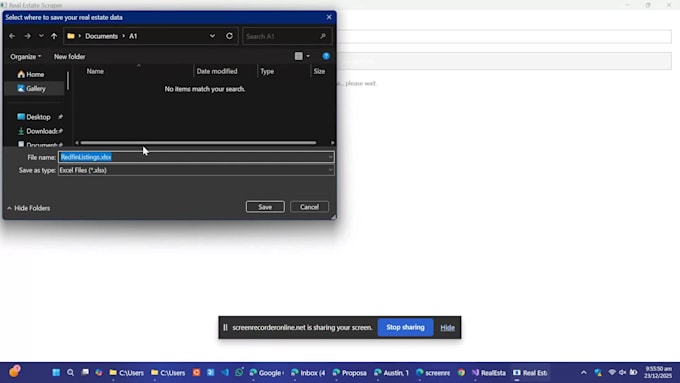Click Stop sharing button
Image resolution: width=680 pixels, height=383 pixels.
[405, 327]
